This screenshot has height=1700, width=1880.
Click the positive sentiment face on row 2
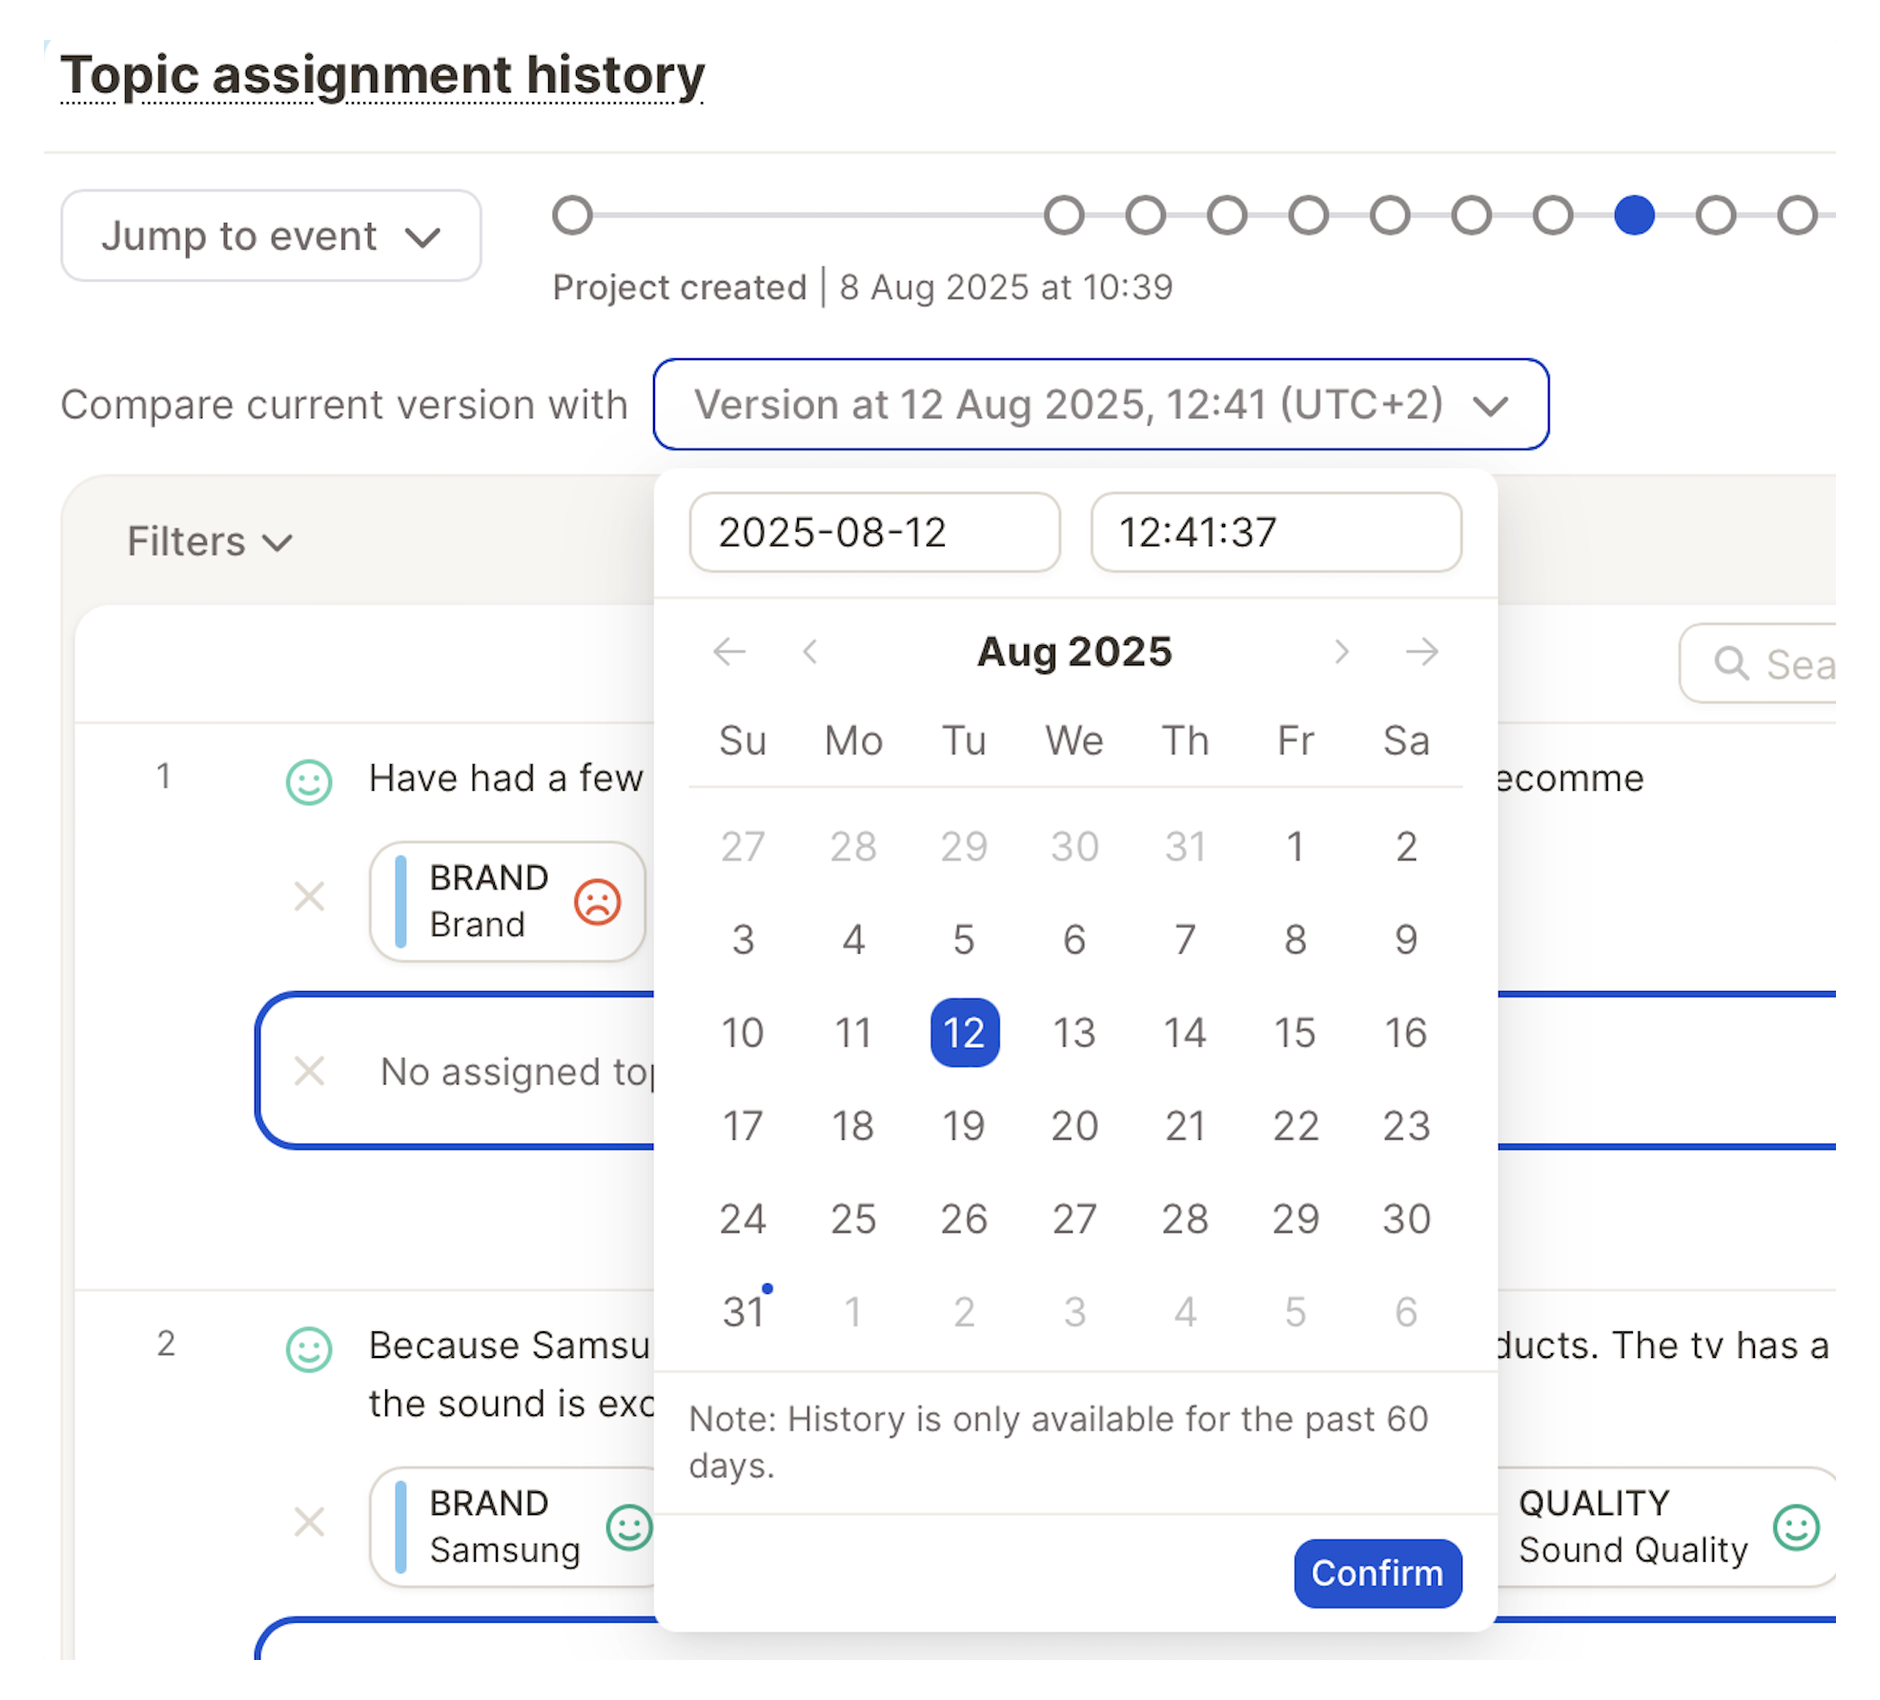[309, 1348]
